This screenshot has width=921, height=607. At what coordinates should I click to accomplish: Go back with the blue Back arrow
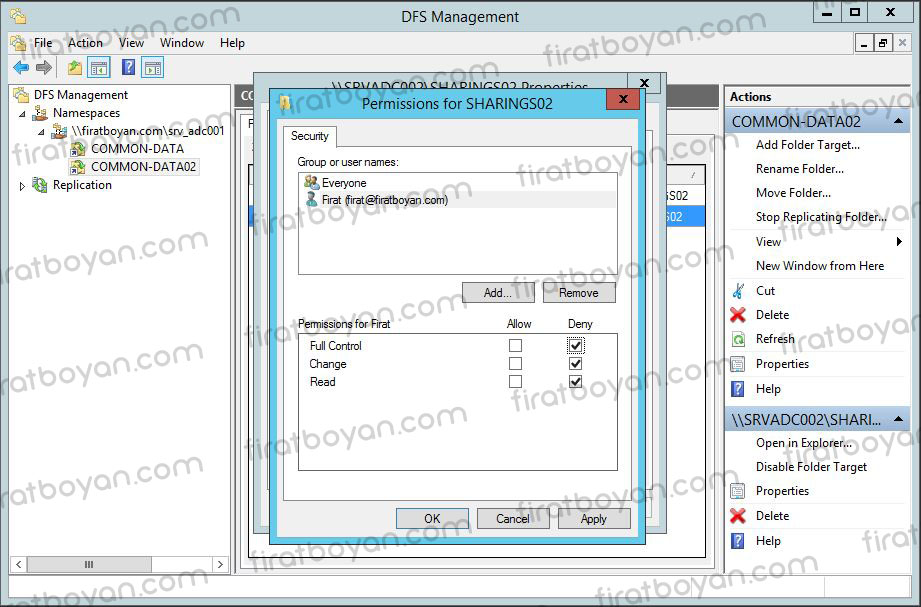pyautogui.click(x=21, y=68)
